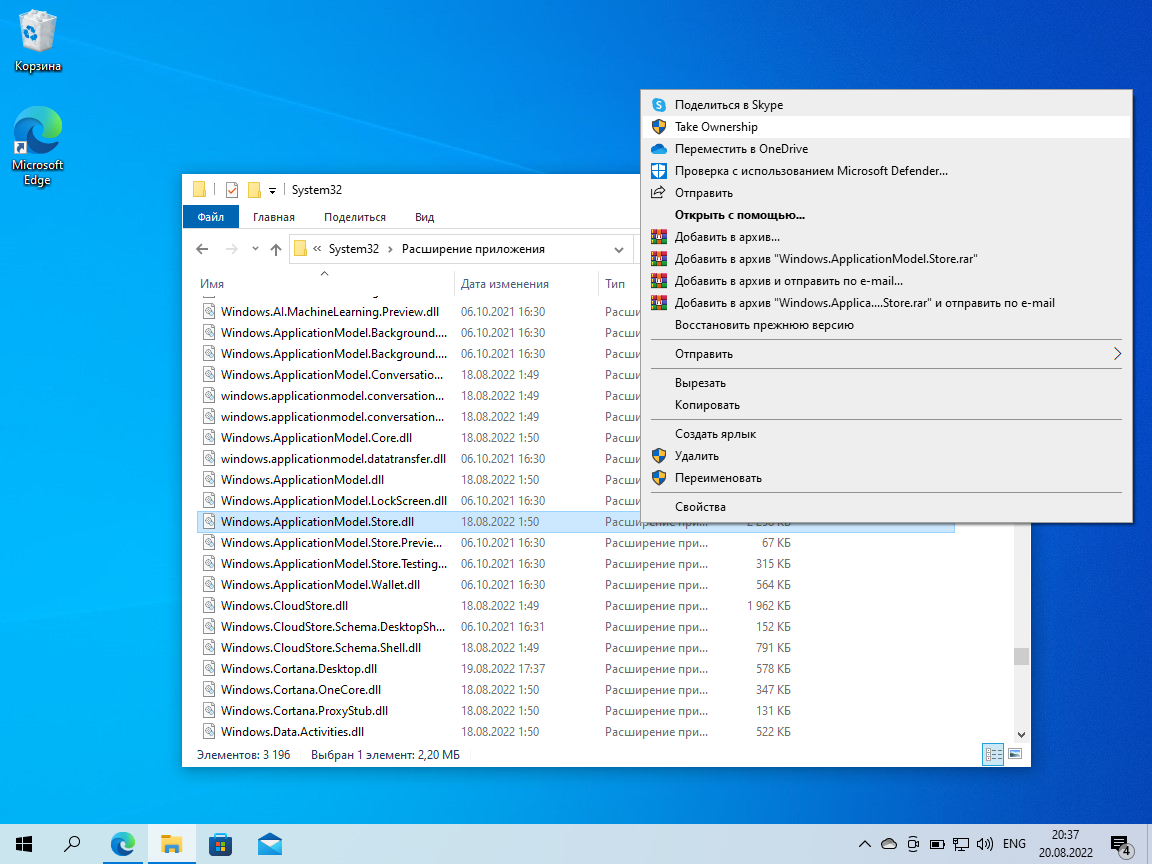This screenshot has height=864, width=1152.
Task: Click shield icon next to Переименовать
Action: tap(659, 478)
